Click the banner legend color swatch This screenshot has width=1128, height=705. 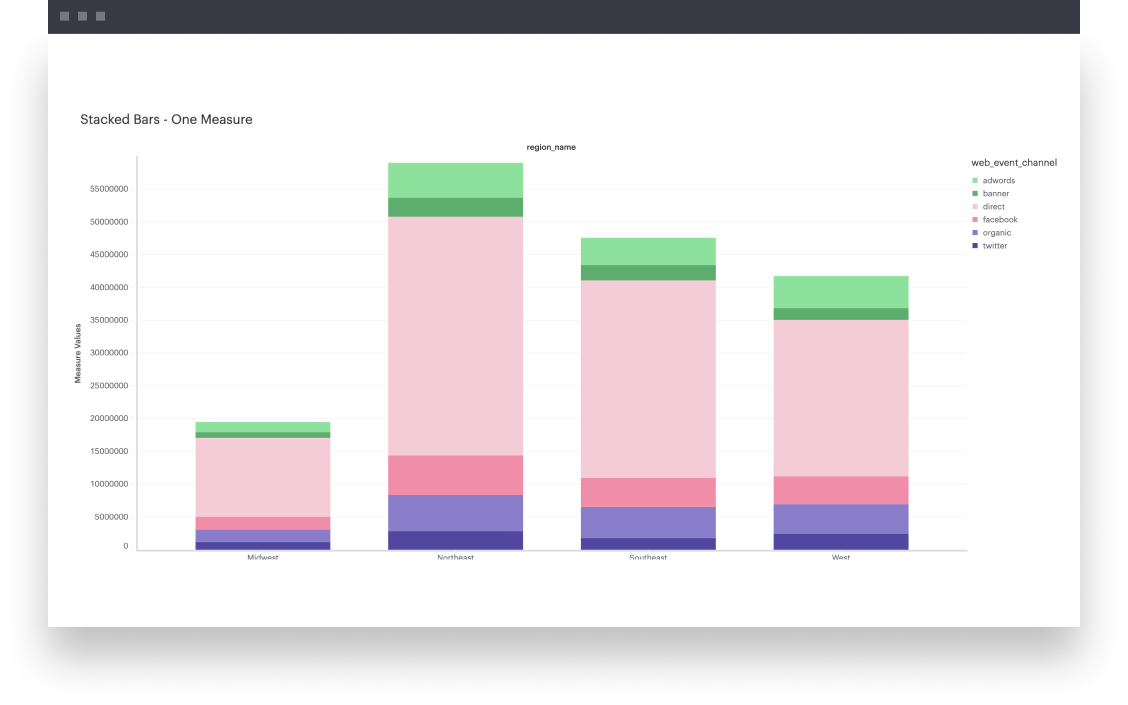coord(974,194)
